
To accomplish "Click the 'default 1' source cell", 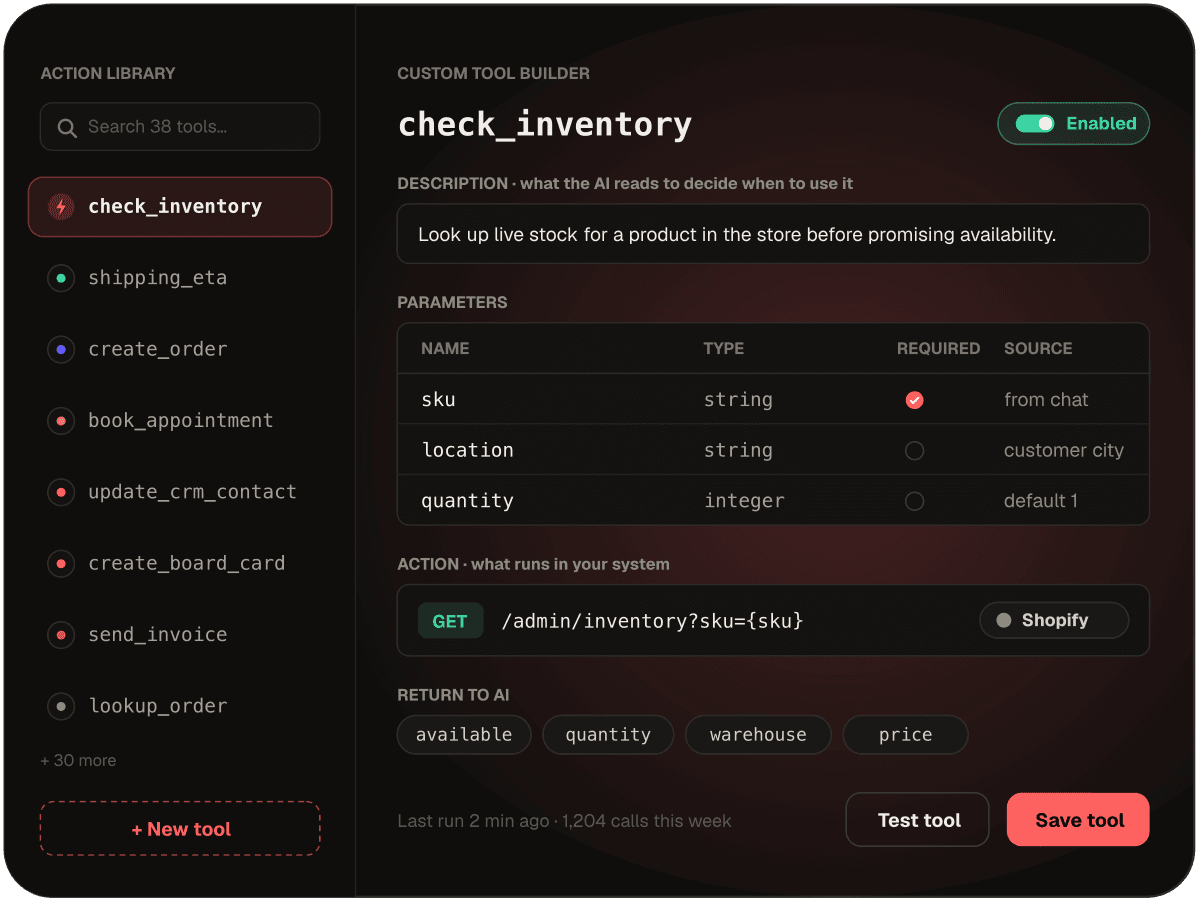I will click(x=1041, y=502).
